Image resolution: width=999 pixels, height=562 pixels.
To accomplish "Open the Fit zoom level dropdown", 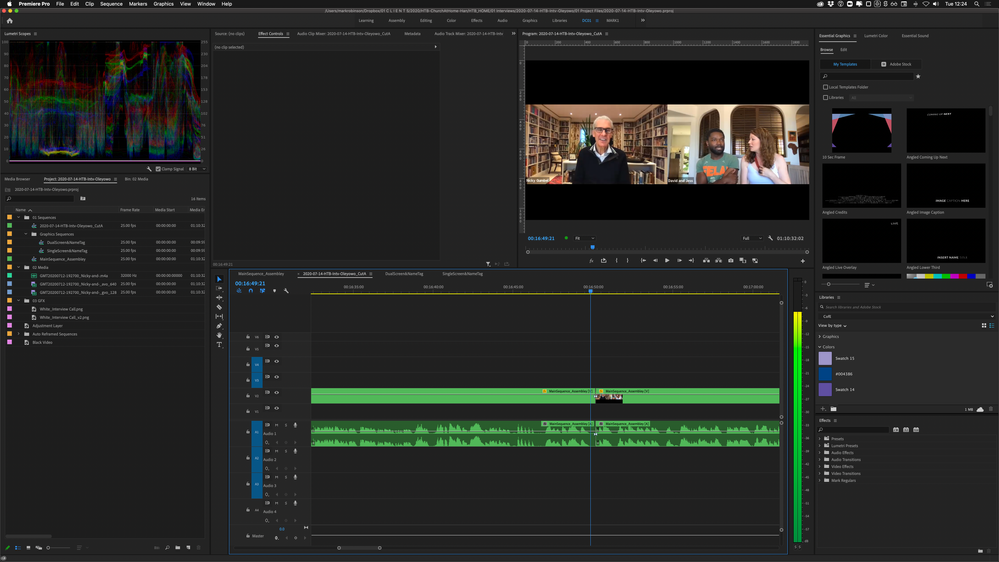I will tap(585, 238).
